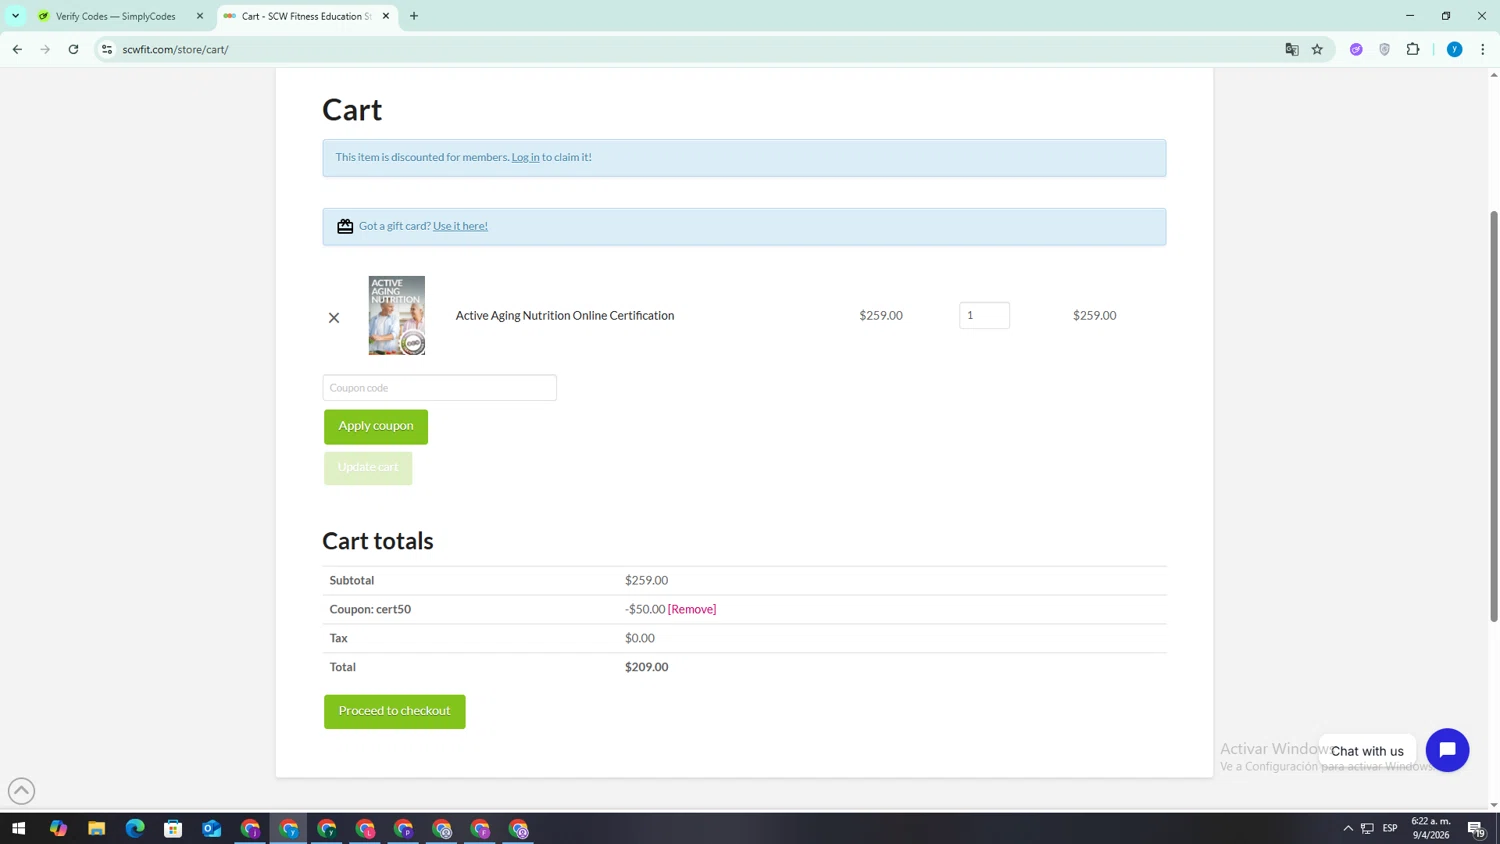
Task: Open the Extensions puzzle icon
Action: pyautogui.click(x=1413, y=49)
